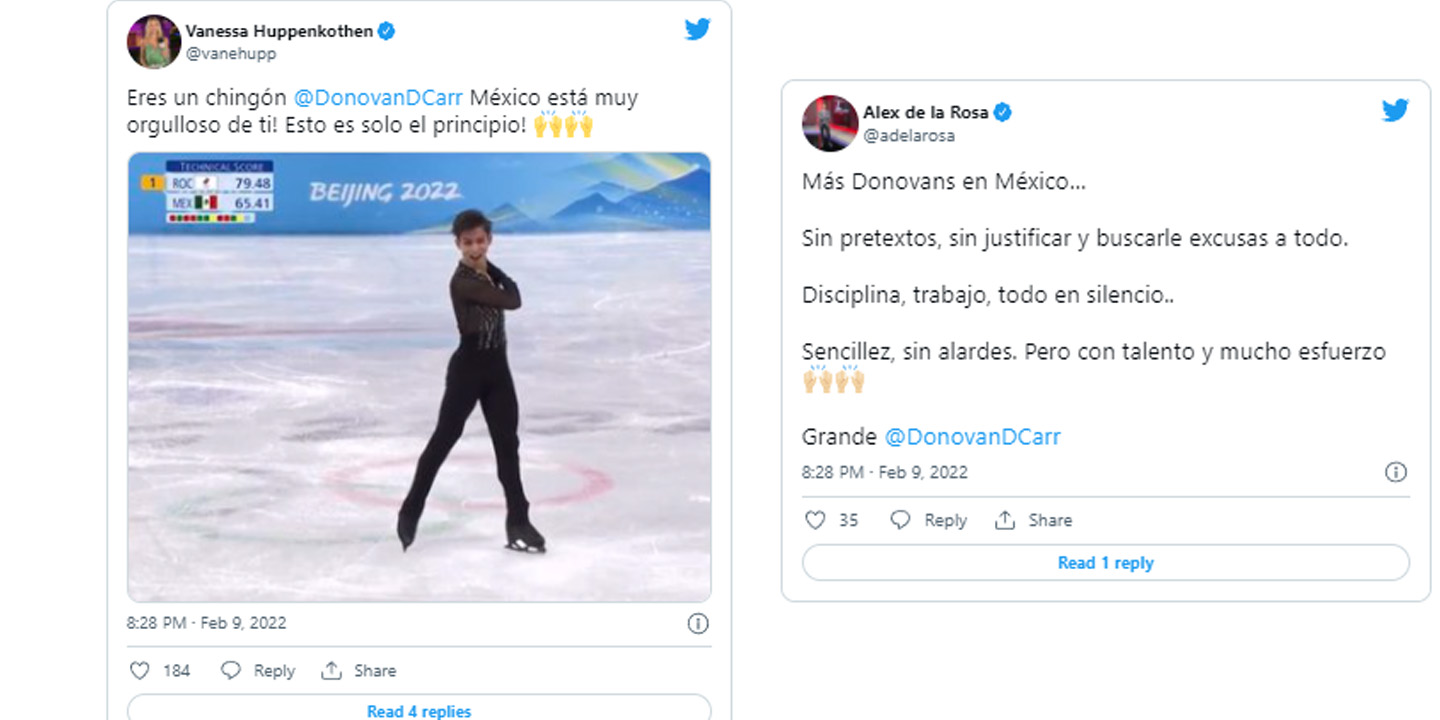Open @DonovanDCarr mention in Vanessa's tweet
The image size is (1440, 720).
click(378, 99)
